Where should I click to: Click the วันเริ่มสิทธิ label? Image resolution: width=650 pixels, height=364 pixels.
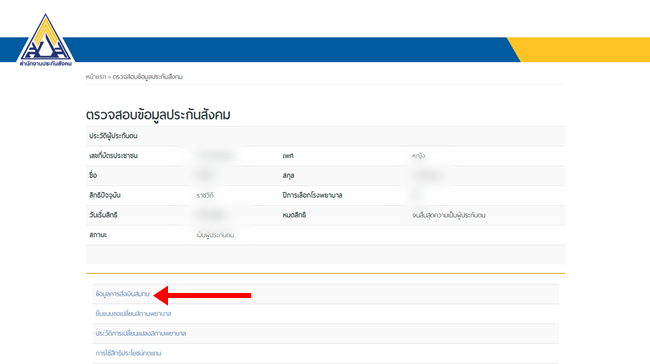[x=103, y=215]
